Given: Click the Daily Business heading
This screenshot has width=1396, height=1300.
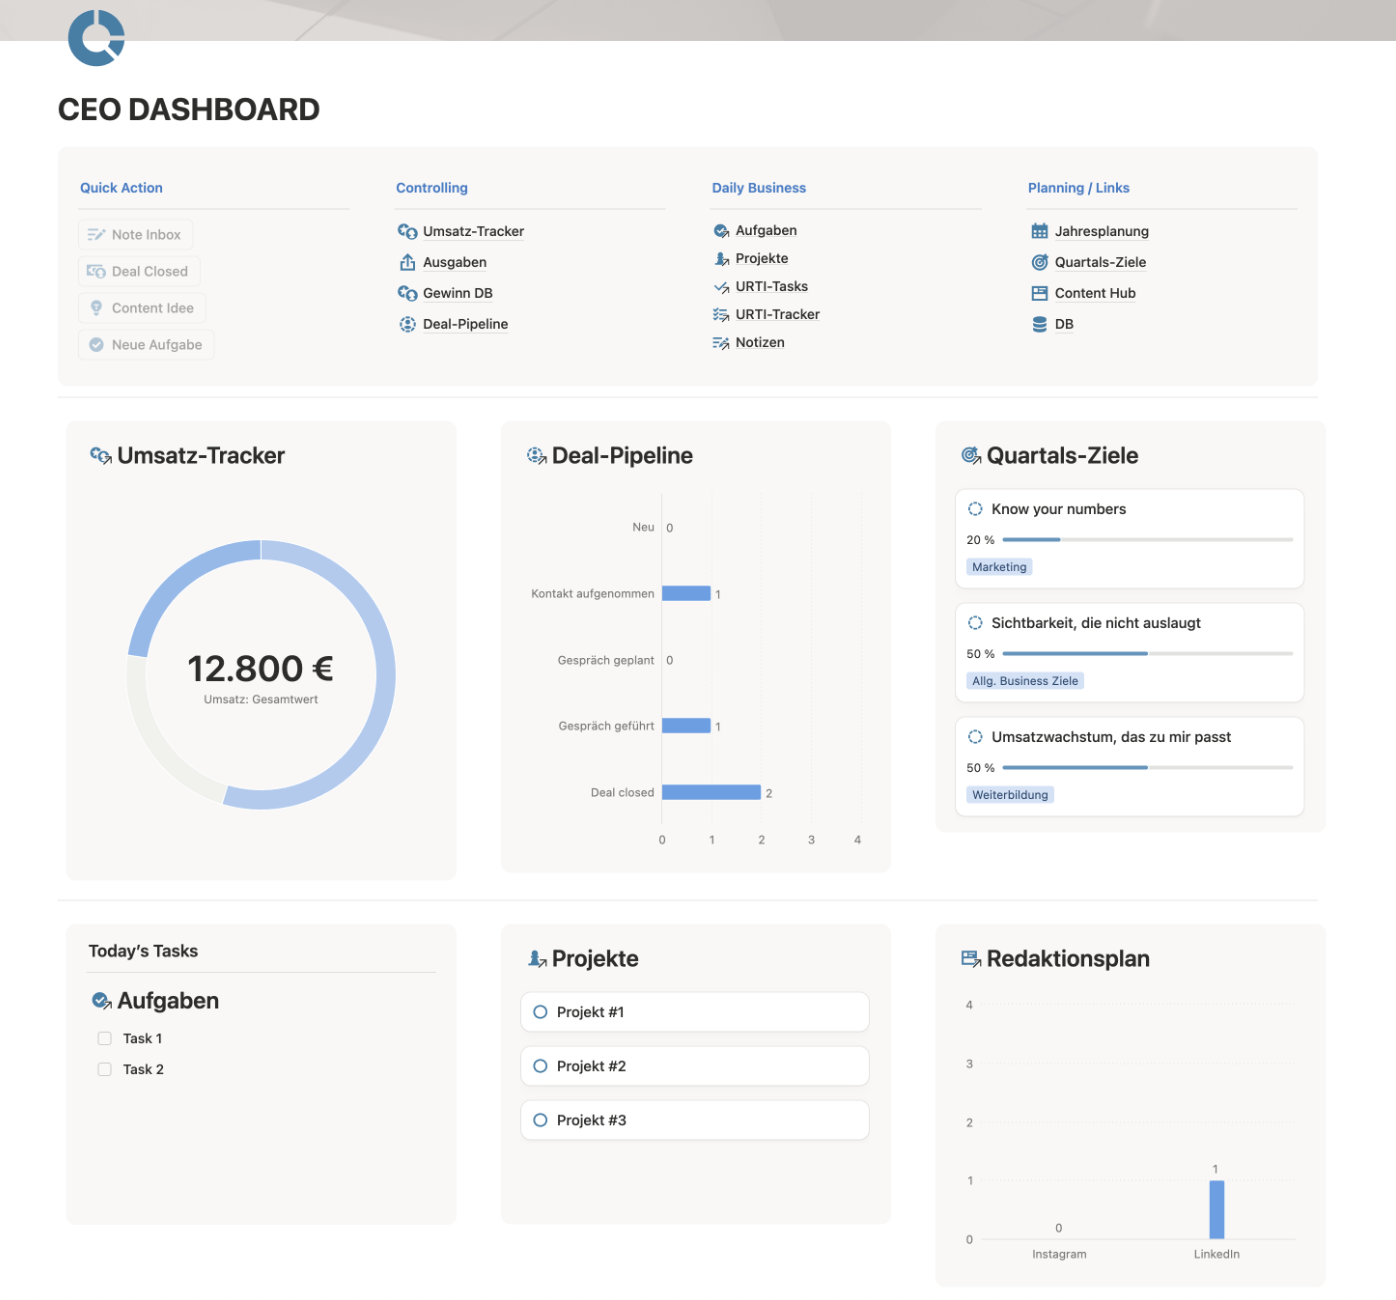Looking at the screenshot, I should [x=759, y=188].
